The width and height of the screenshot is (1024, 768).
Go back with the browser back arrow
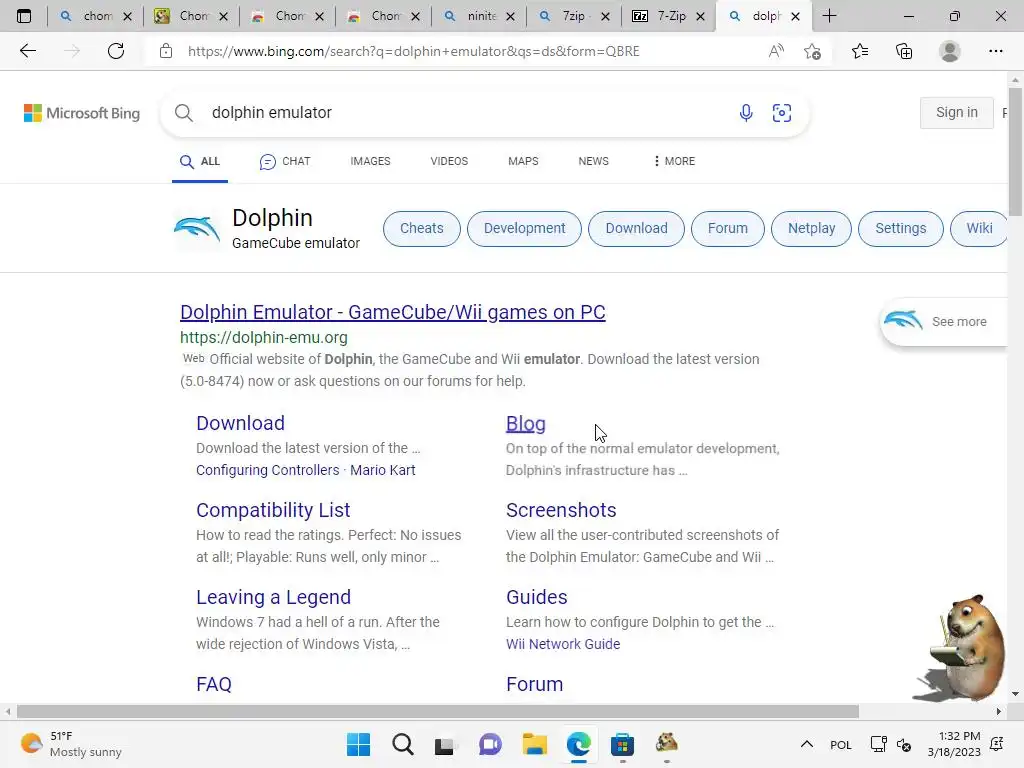pyautogui.click(x=27, y=51)
